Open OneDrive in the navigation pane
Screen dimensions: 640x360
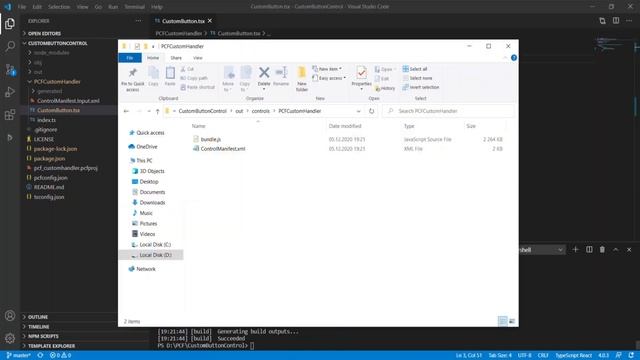[147, 147]
